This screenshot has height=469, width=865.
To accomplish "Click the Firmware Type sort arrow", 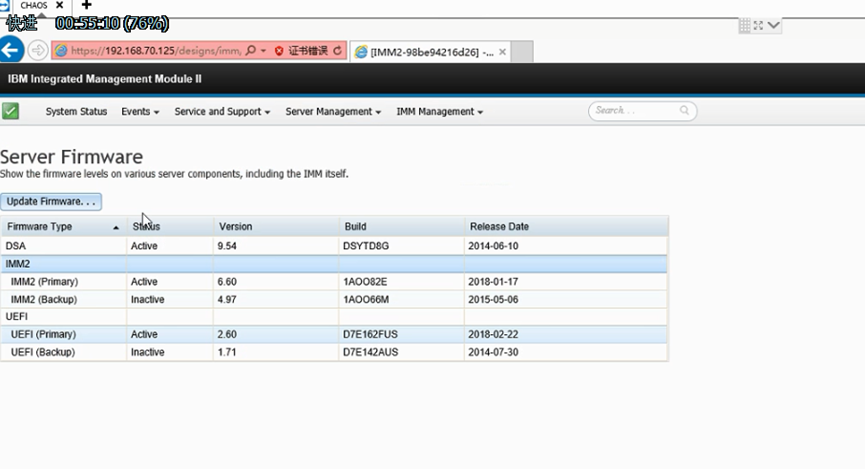I will (116, 227).
